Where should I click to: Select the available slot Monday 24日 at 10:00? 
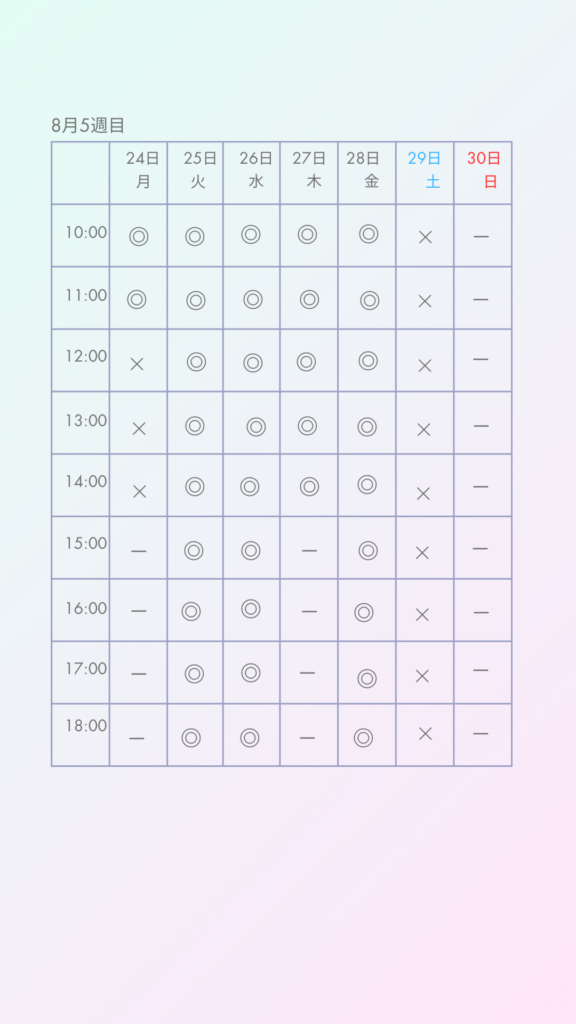coord(138,236)
